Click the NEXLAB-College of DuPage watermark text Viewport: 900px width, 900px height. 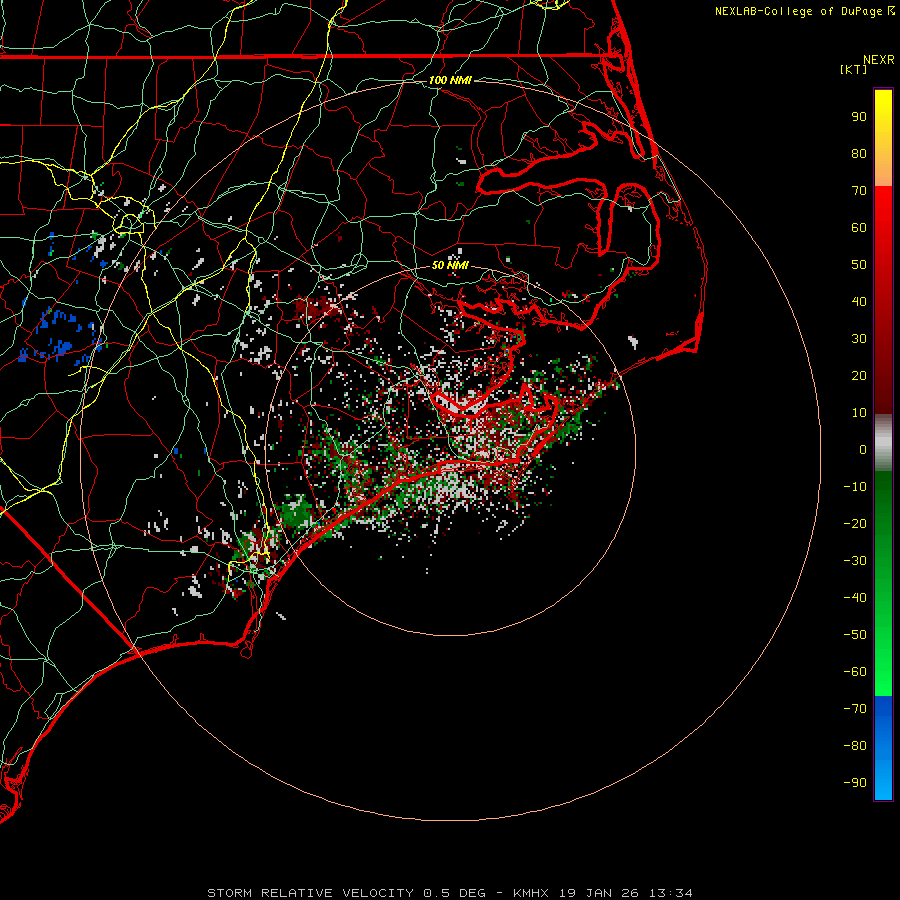(805, 11)
